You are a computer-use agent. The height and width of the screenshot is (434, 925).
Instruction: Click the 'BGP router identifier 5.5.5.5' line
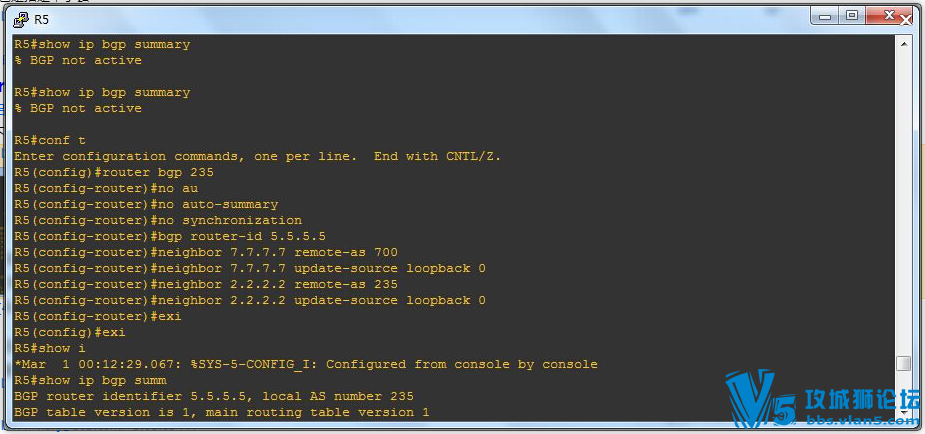(x=214, y=396)
